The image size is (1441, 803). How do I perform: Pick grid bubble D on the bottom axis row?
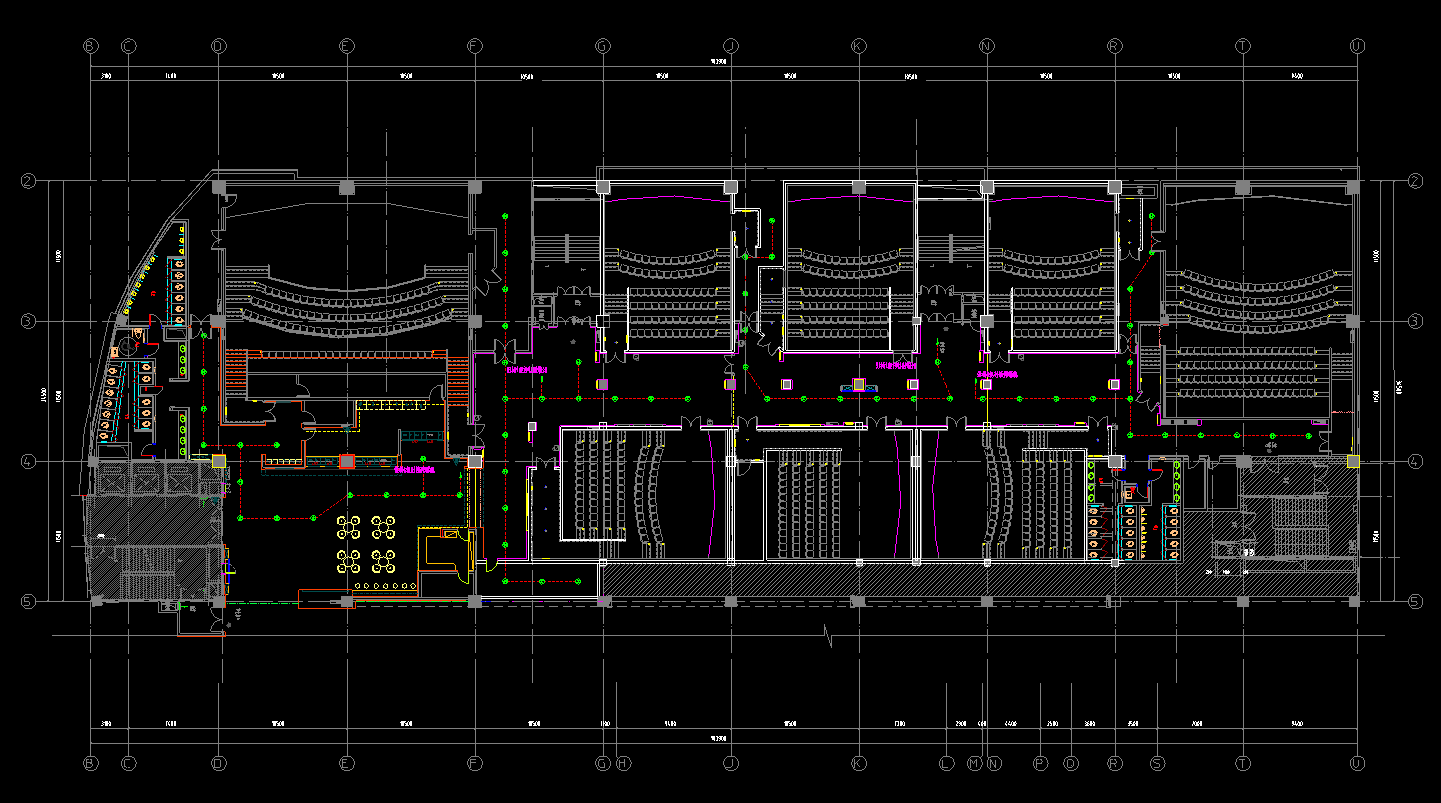click(219, 764)
